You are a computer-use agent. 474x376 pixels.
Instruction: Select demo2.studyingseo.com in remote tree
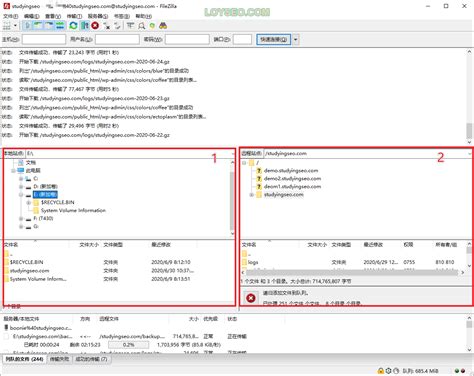point(292,179)
